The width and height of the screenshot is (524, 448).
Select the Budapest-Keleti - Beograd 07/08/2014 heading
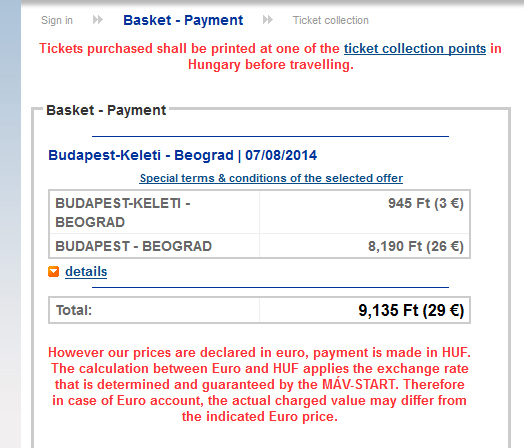coord(182,155)
